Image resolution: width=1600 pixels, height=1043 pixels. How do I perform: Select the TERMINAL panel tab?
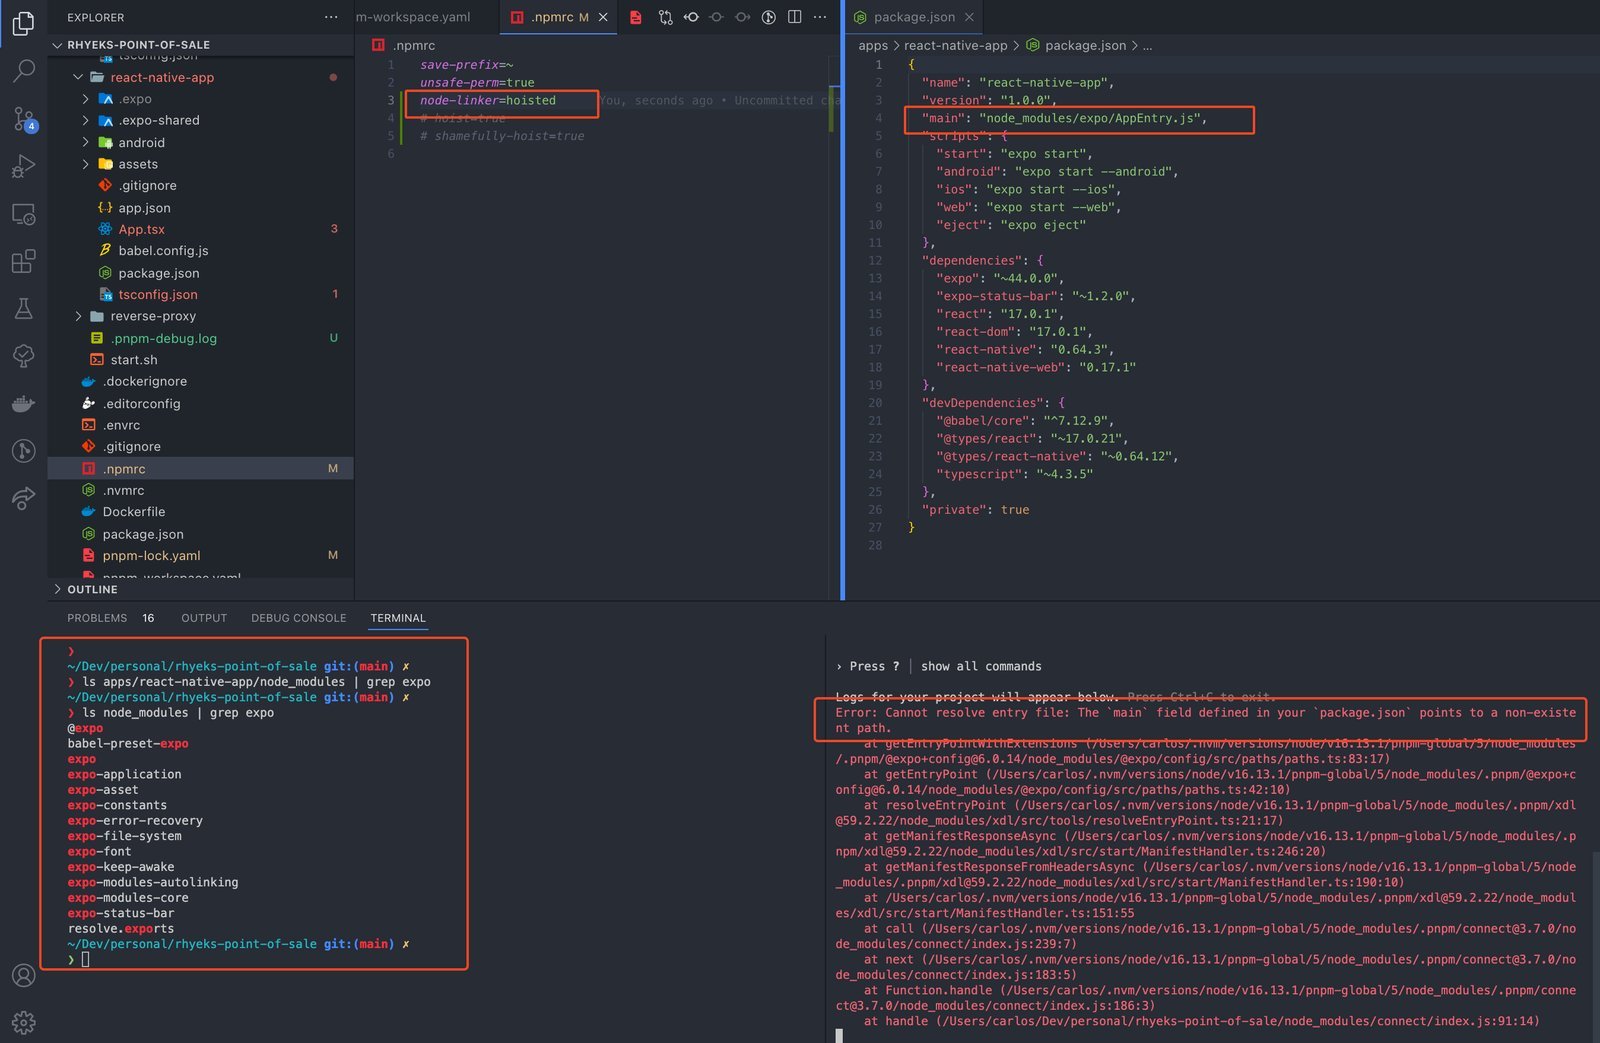pyautogui.click(x=398, y=618)
